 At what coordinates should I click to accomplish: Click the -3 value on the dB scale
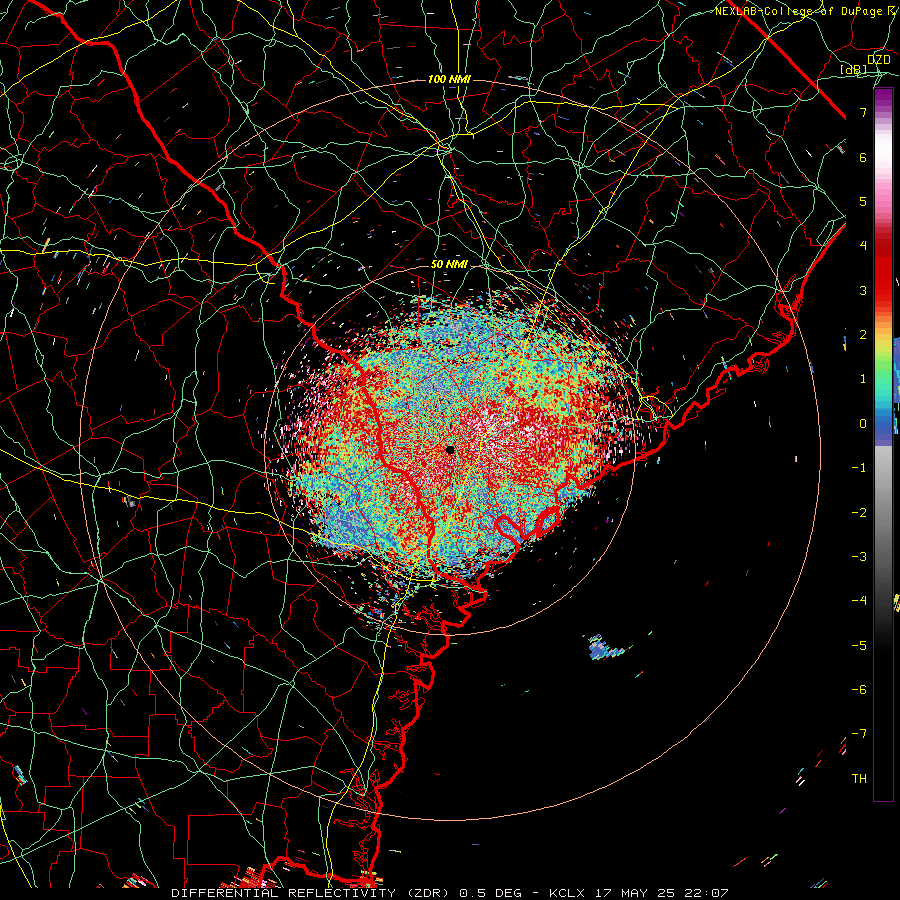coord(859,557)
